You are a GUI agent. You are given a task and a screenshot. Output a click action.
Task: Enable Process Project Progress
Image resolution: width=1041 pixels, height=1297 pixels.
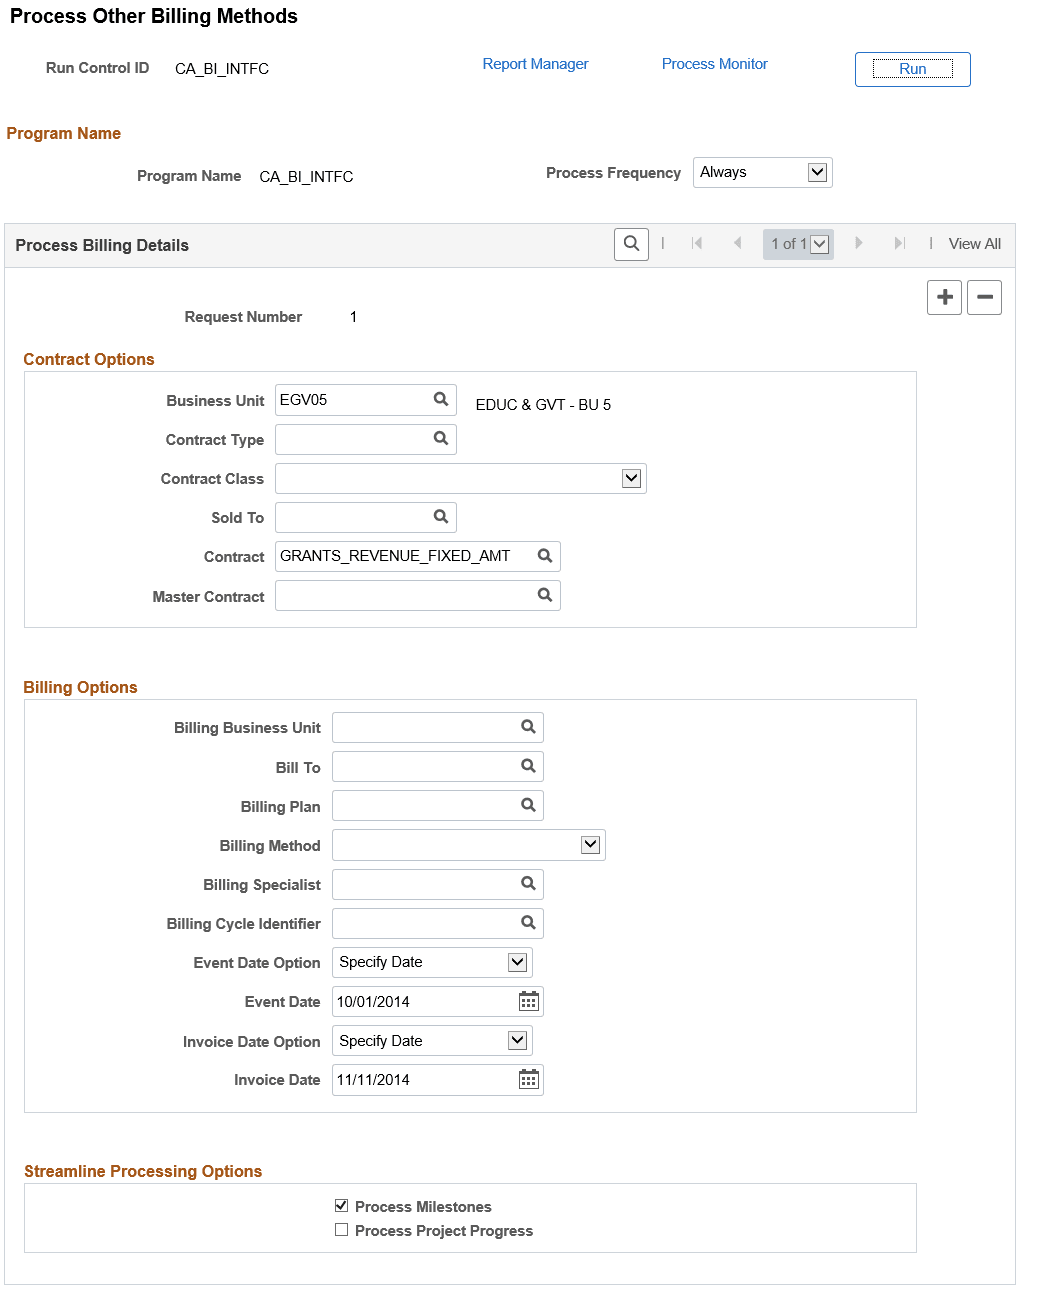342,1229
